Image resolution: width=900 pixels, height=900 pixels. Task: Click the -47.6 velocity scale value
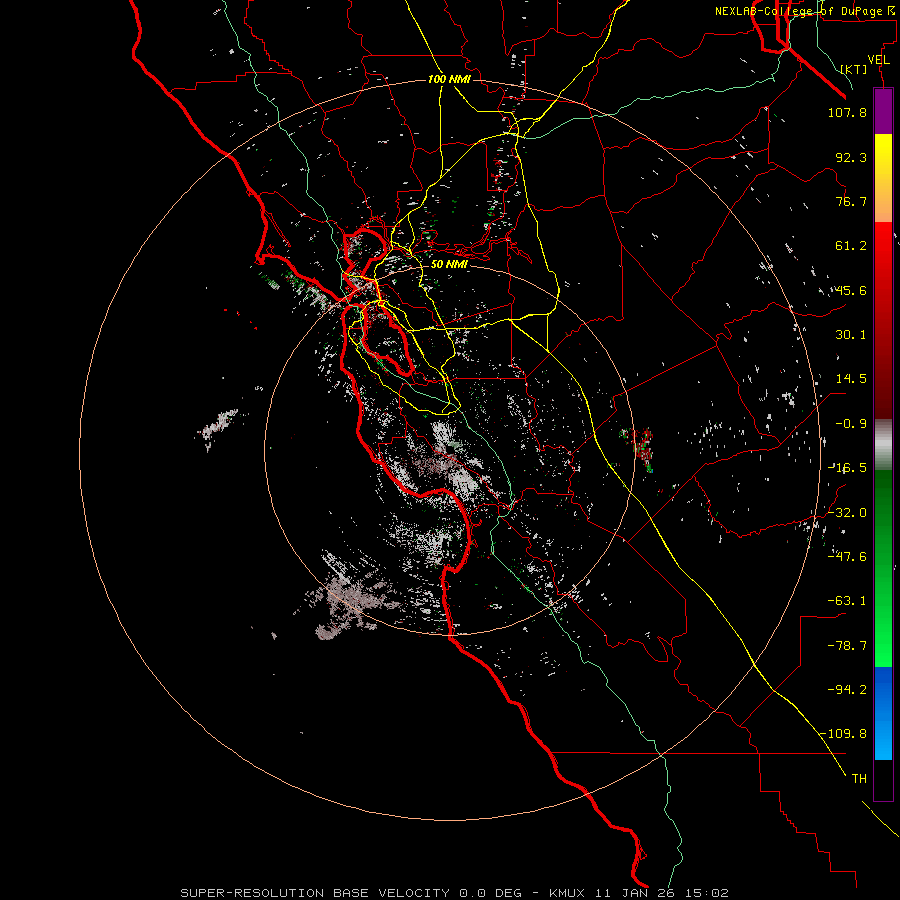point(847,557)
